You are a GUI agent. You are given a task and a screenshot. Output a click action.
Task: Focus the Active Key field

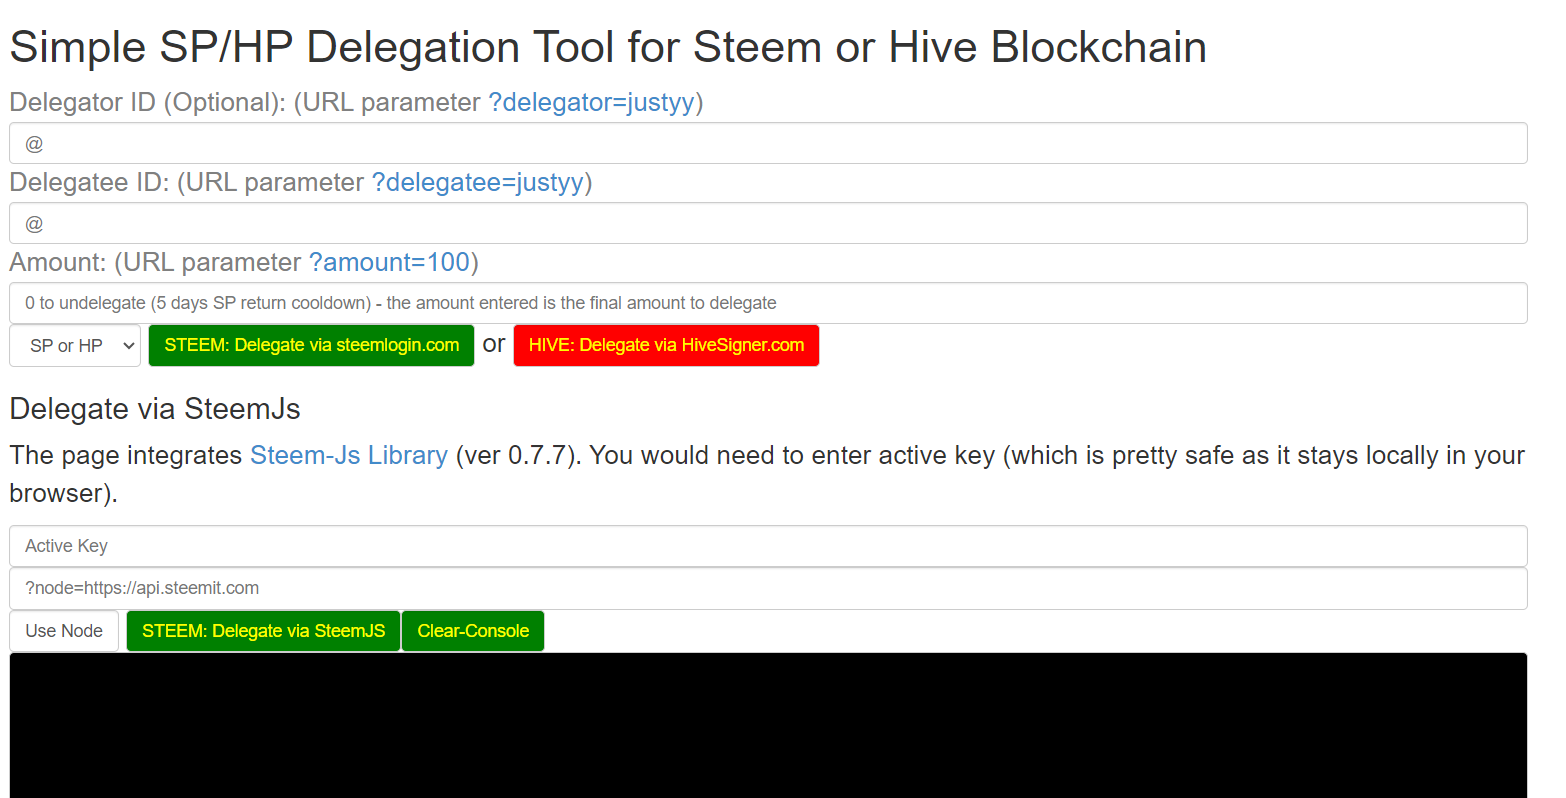[768, 546]
